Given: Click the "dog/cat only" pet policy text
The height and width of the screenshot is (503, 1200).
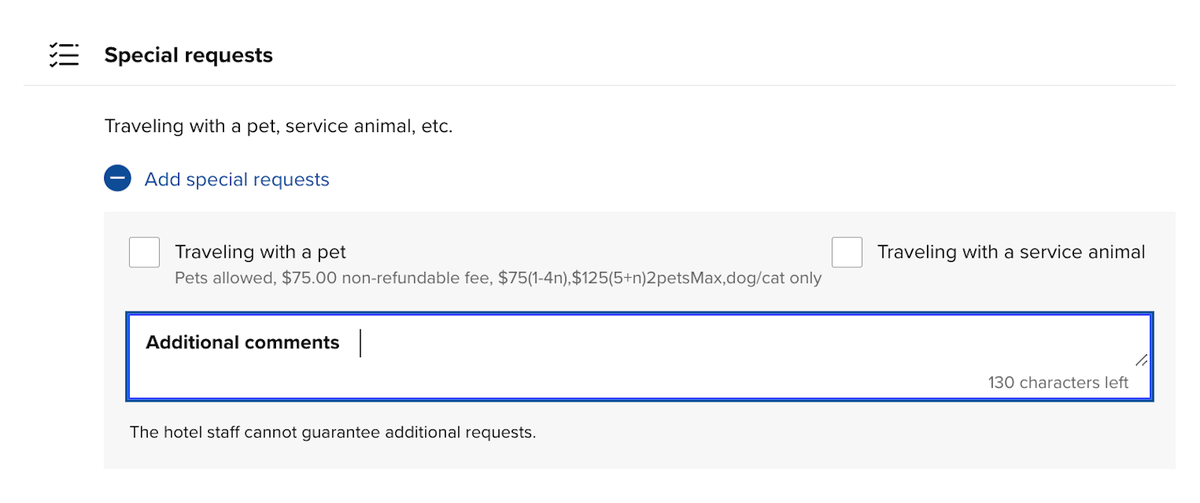Looking at the screenshot, I should 775,278.
